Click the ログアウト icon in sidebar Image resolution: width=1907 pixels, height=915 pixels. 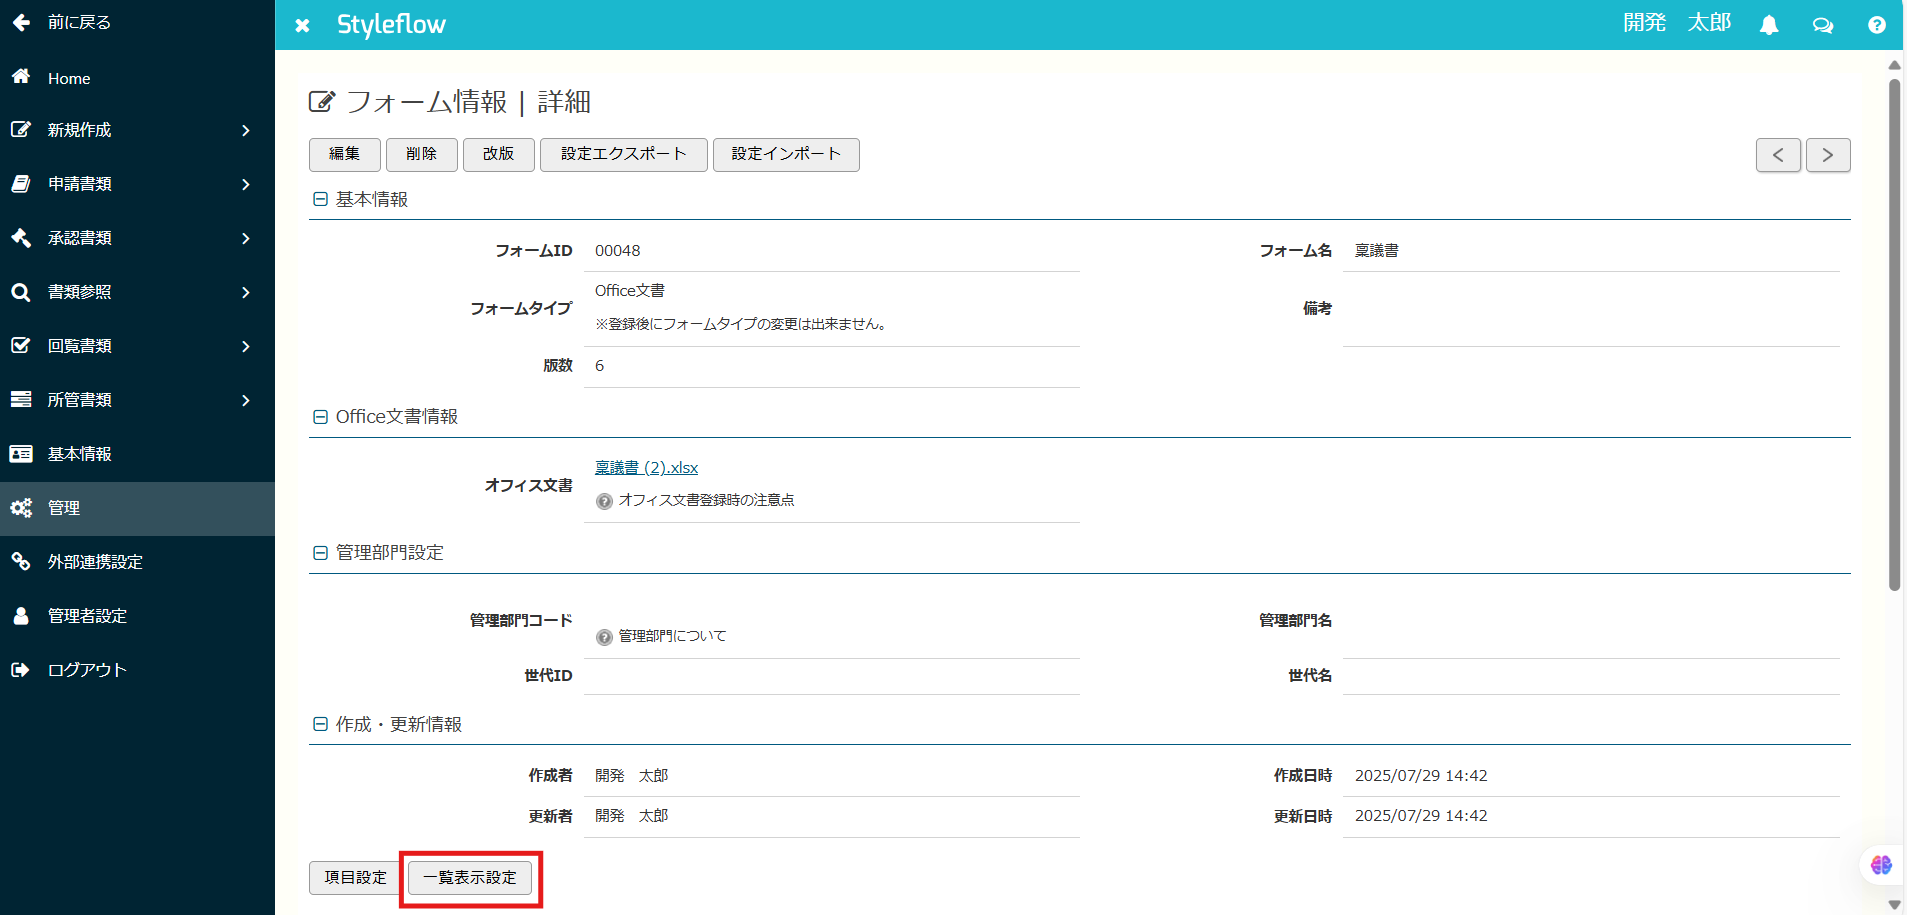[21, 669]
